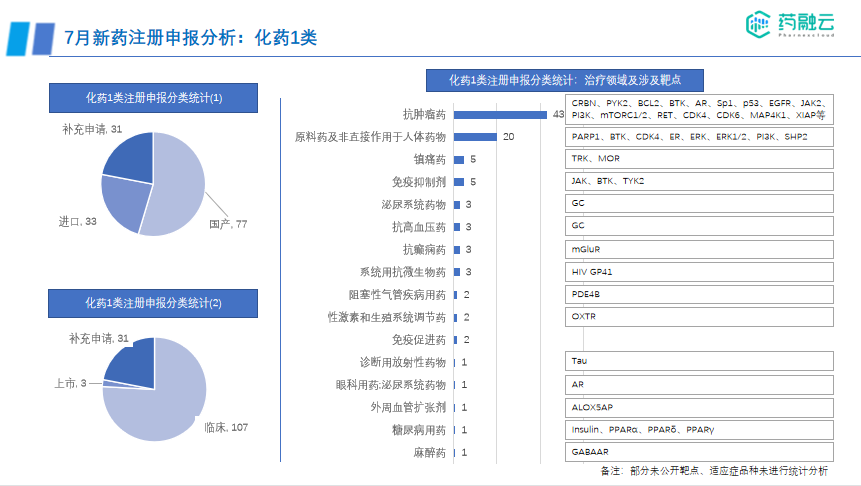Screen dimensions: 861x486
Task: Click the 外周血管扩张剂 axis label
Action: (408, 407)
